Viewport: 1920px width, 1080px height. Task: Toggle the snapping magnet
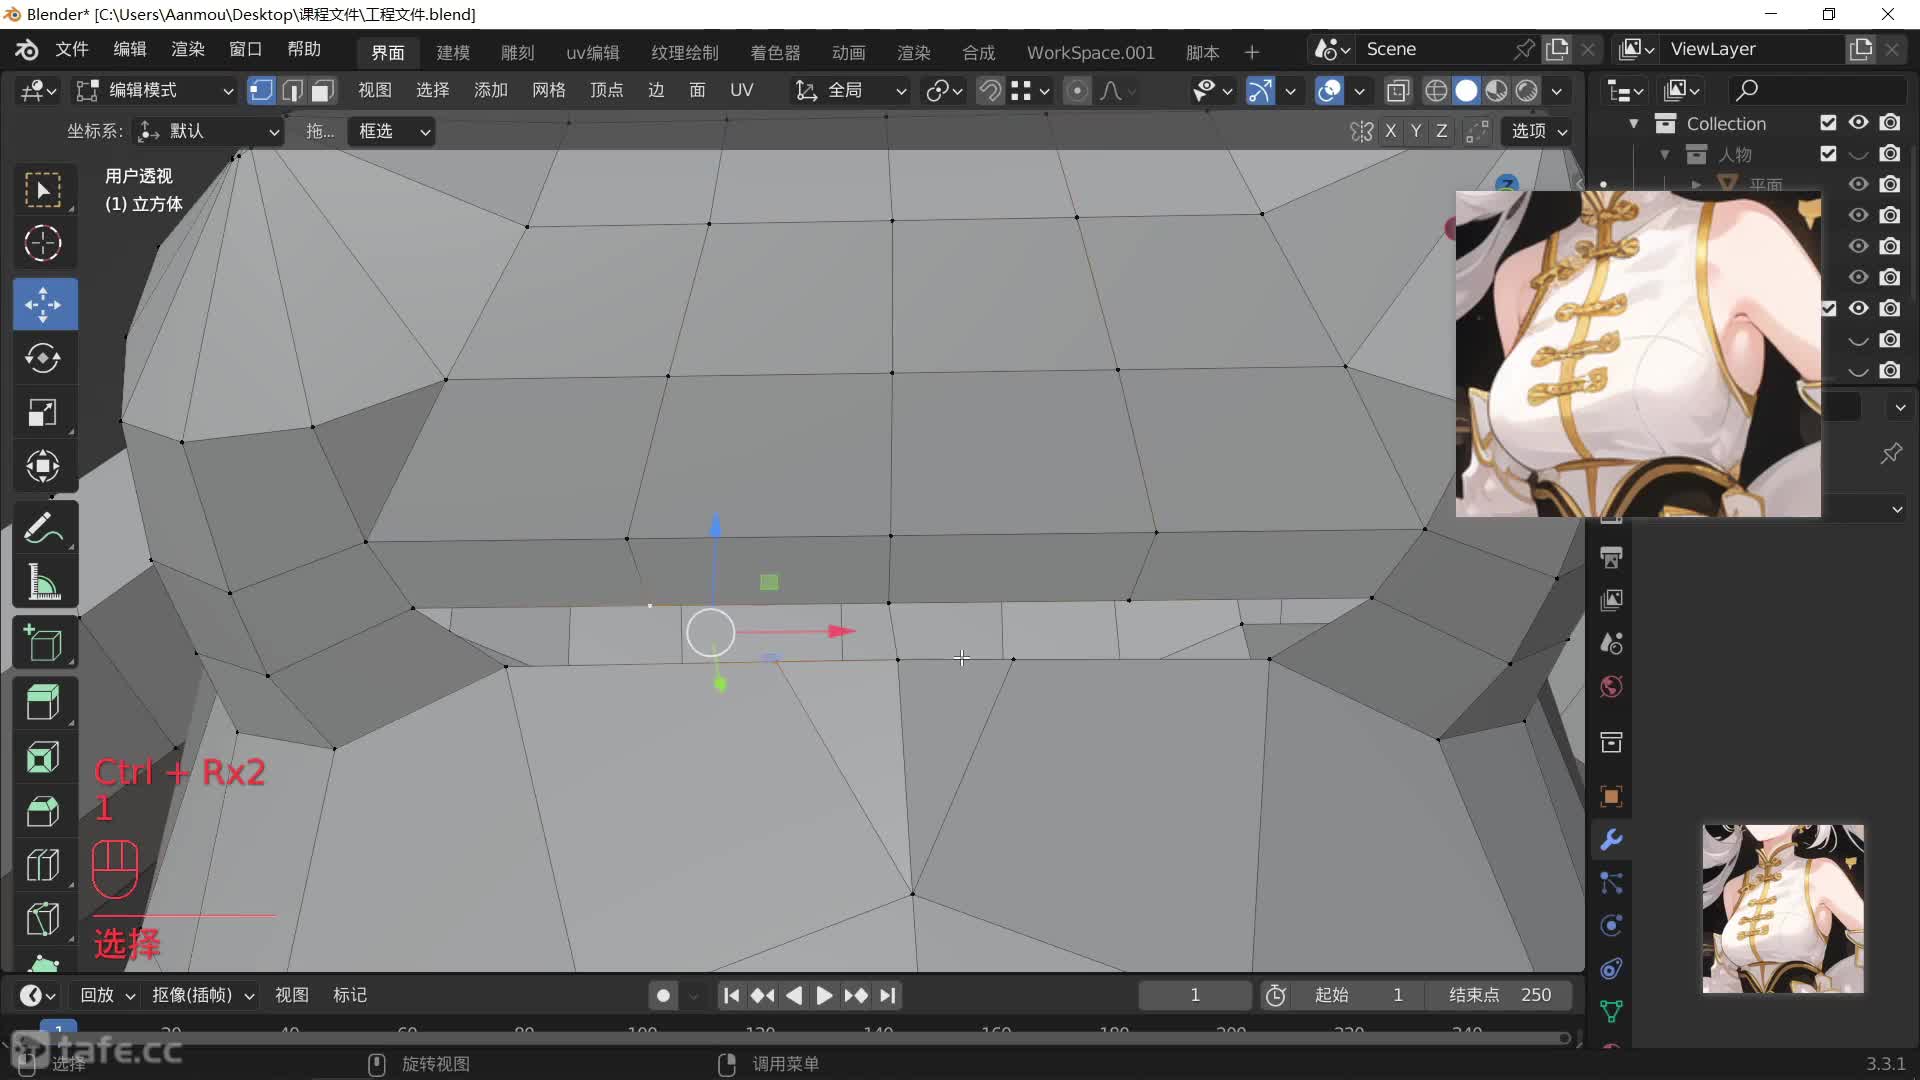tap(989, 91)
